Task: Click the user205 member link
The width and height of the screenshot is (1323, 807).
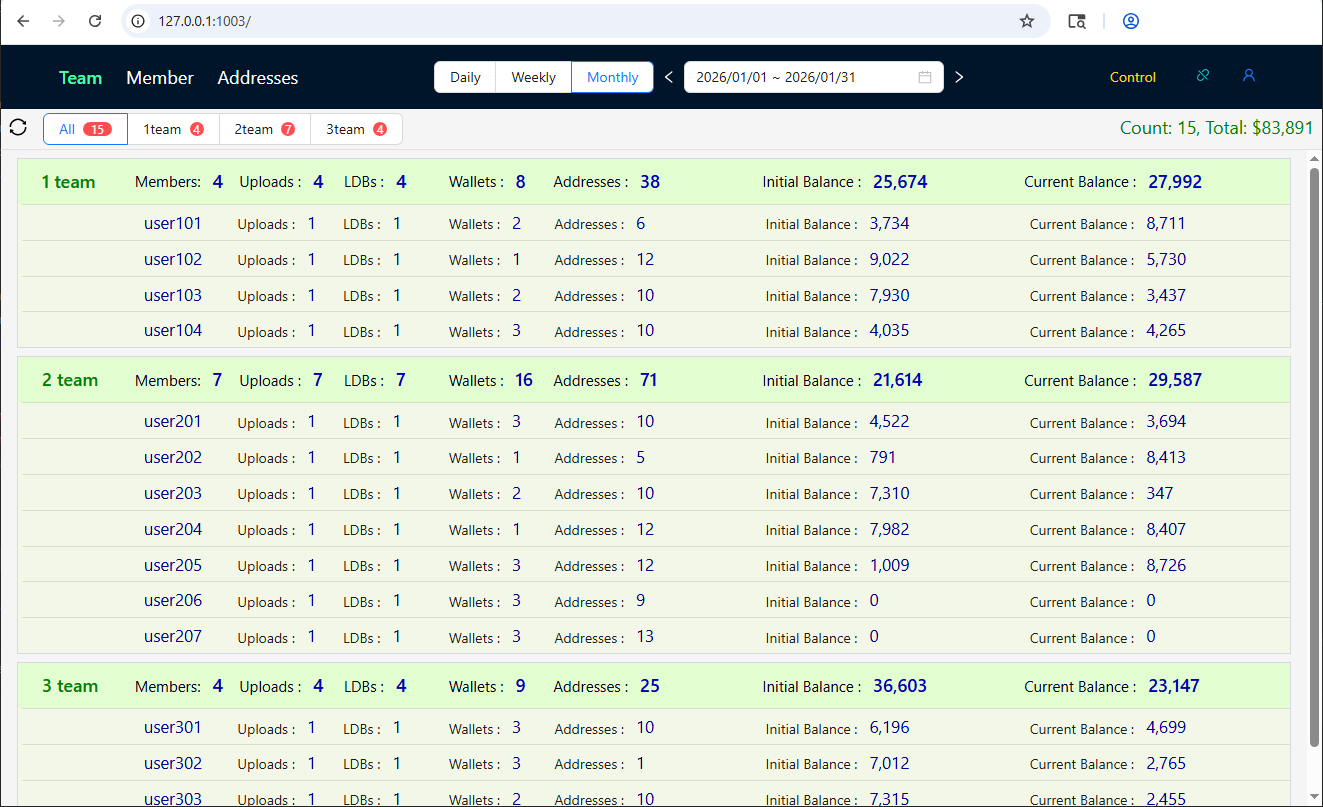Action: tap(172, 565)
